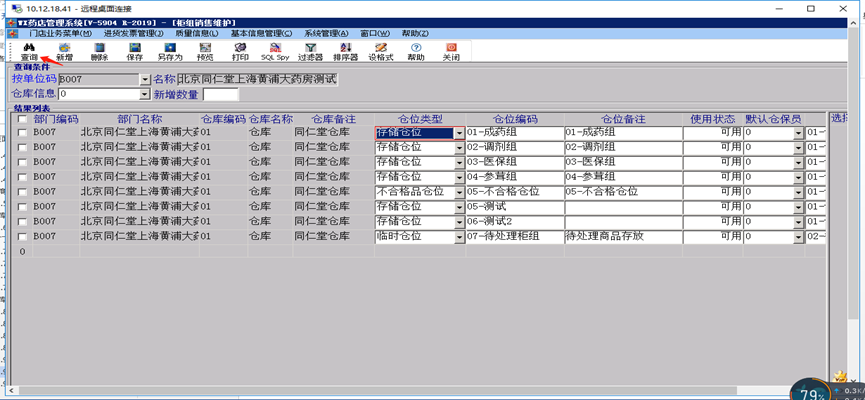Open the 帮助(Z) menu in the menu bar

tap(415, 33)
